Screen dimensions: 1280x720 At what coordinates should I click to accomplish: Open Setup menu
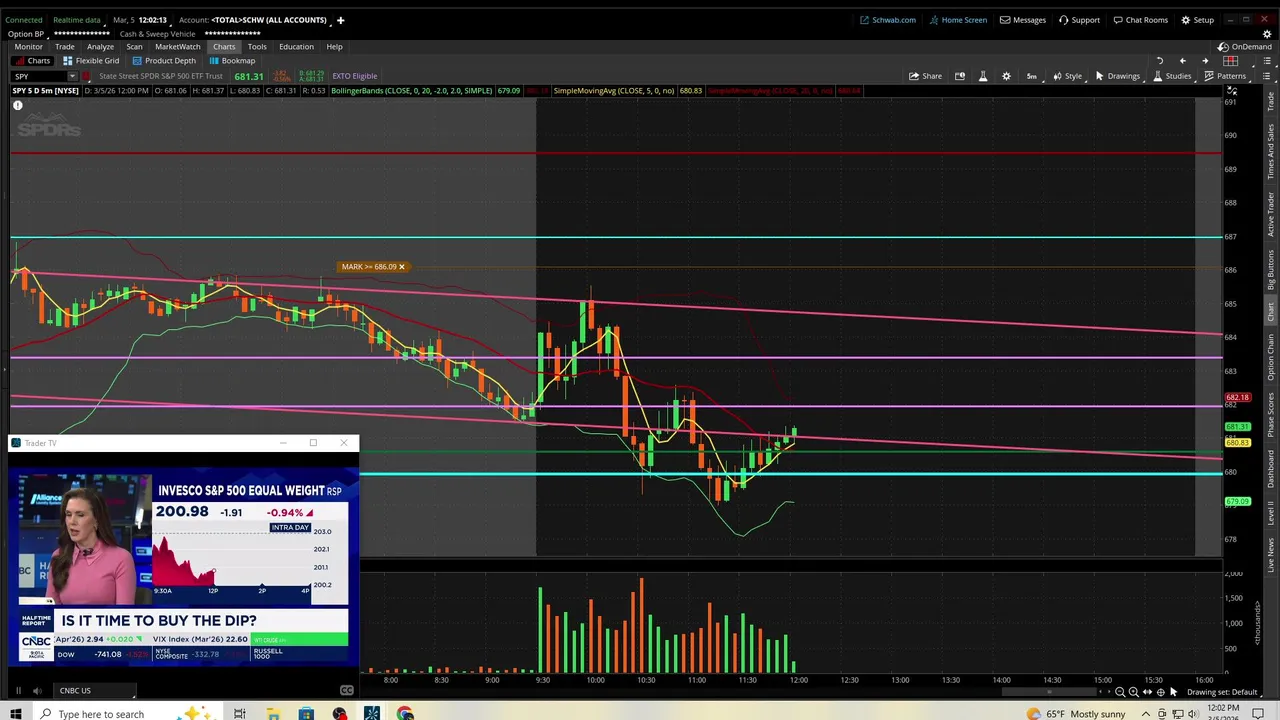pos(1197,20)
